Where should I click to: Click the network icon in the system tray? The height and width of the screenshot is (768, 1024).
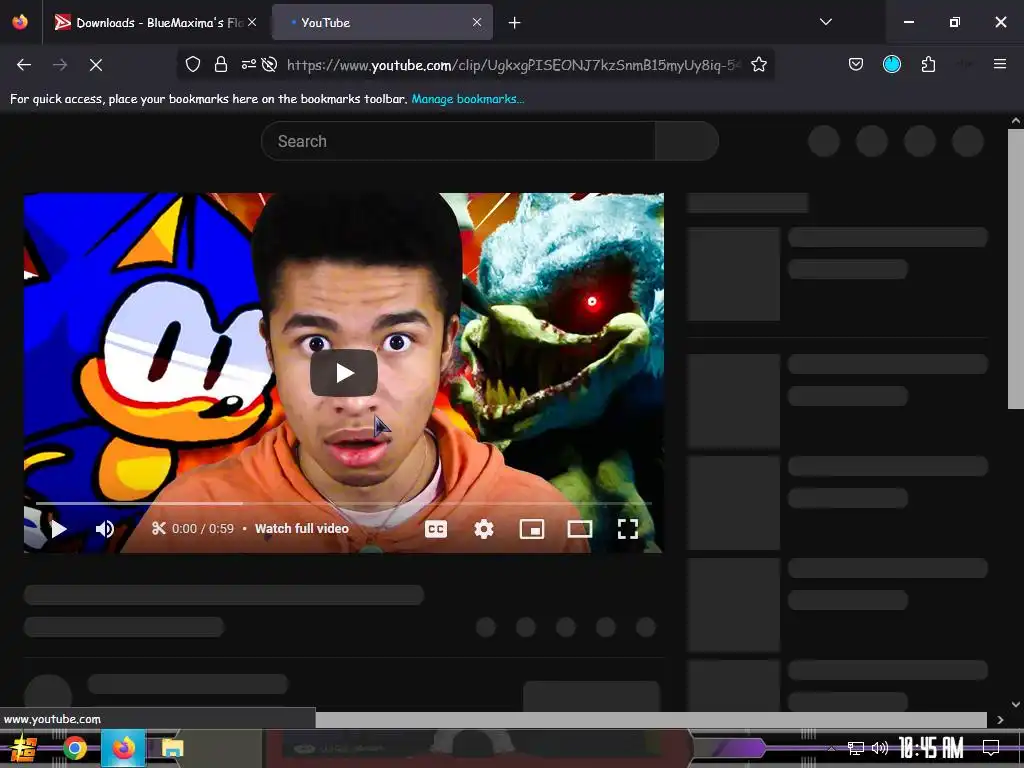click(x=856, y=748)
